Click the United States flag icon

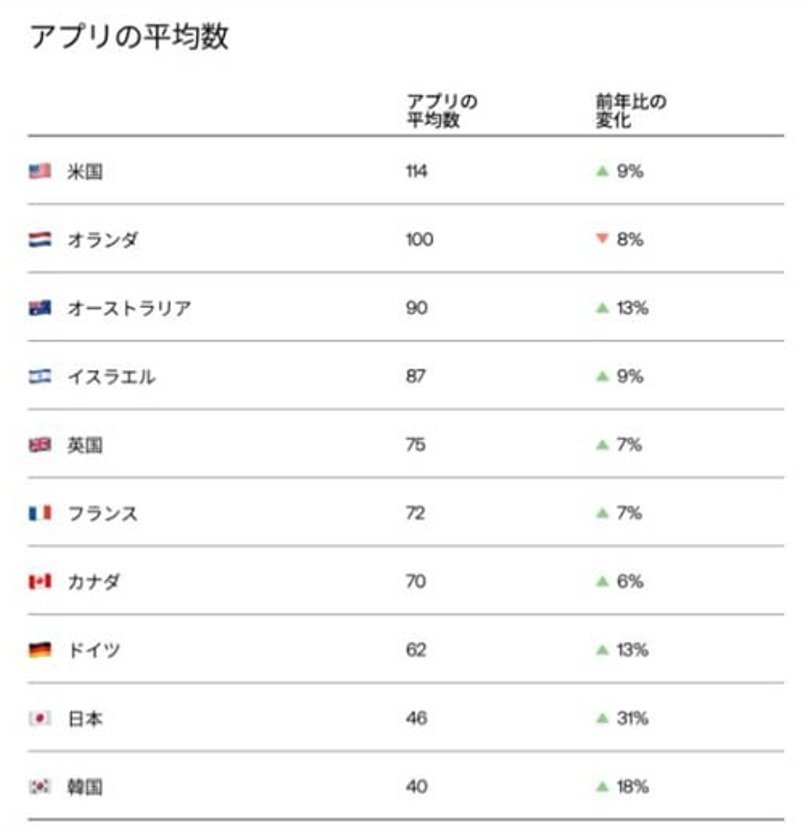pos(40,171)
